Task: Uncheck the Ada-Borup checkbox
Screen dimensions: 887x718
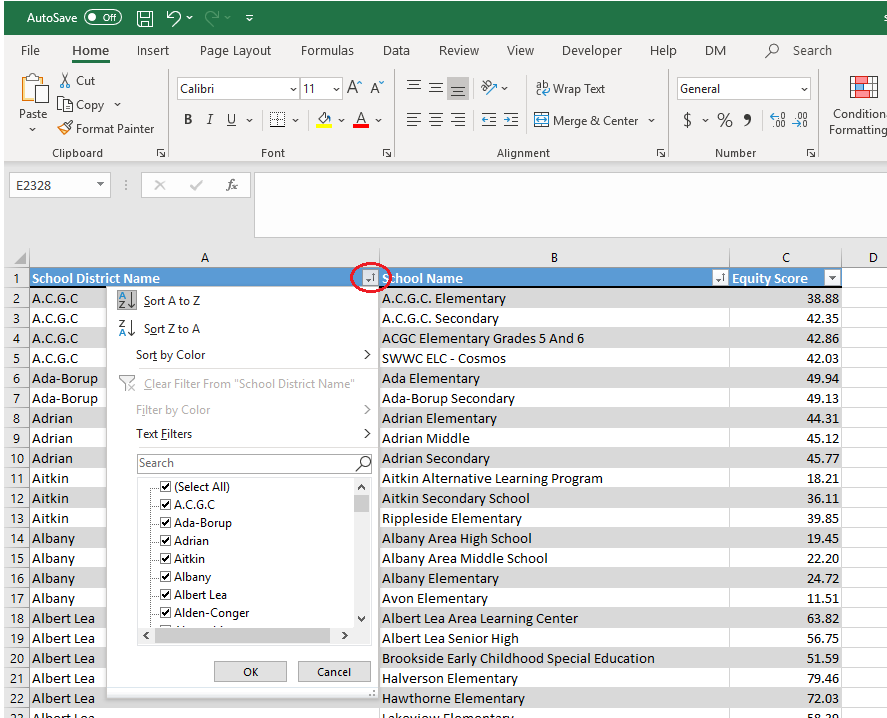Action: click(166, 523)
